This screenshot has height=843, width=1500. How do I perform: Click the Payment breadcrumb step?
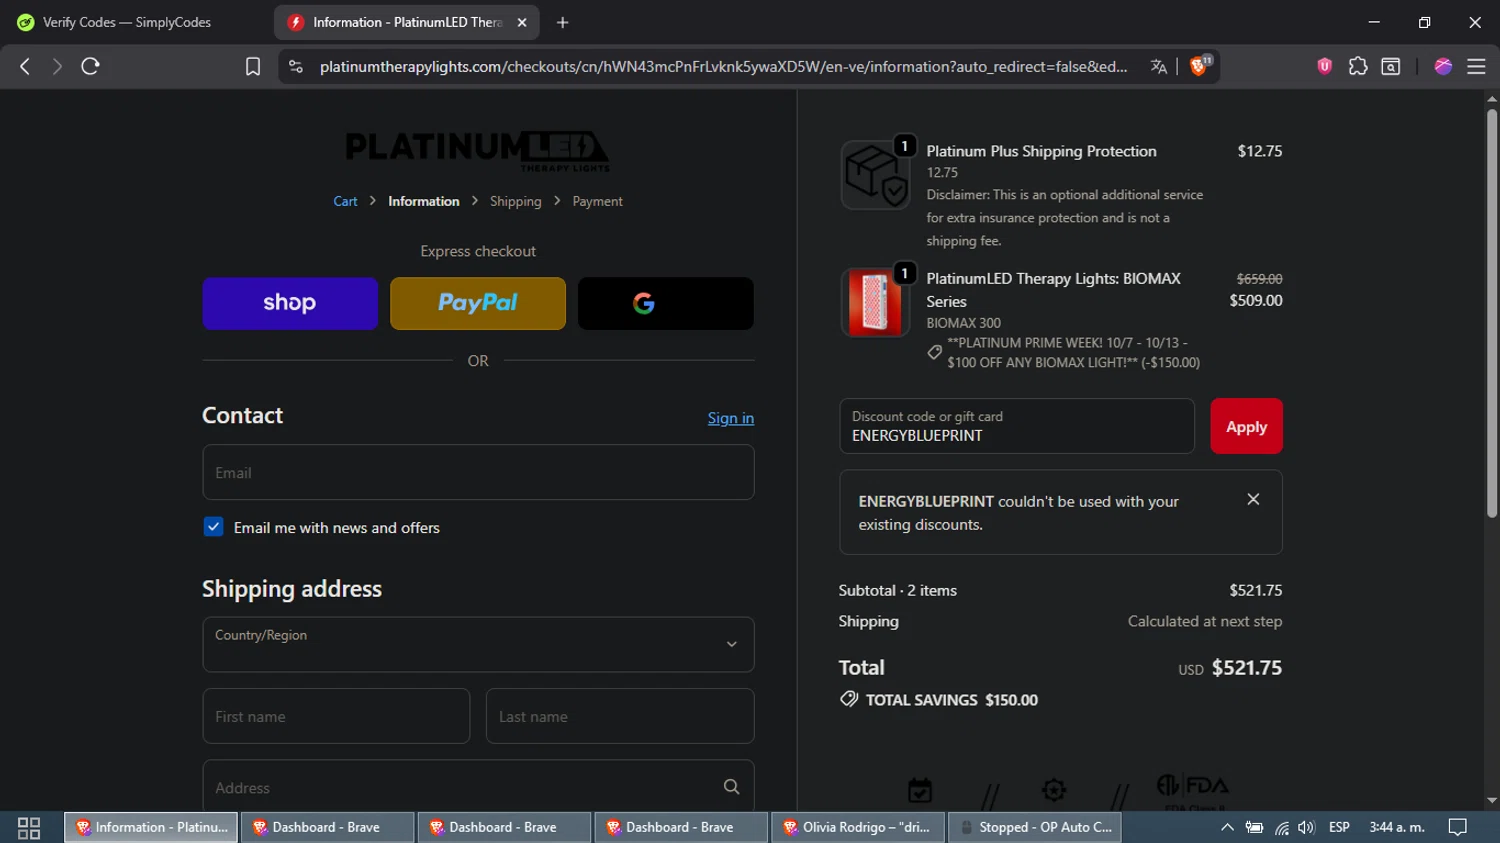coord(597,201)
